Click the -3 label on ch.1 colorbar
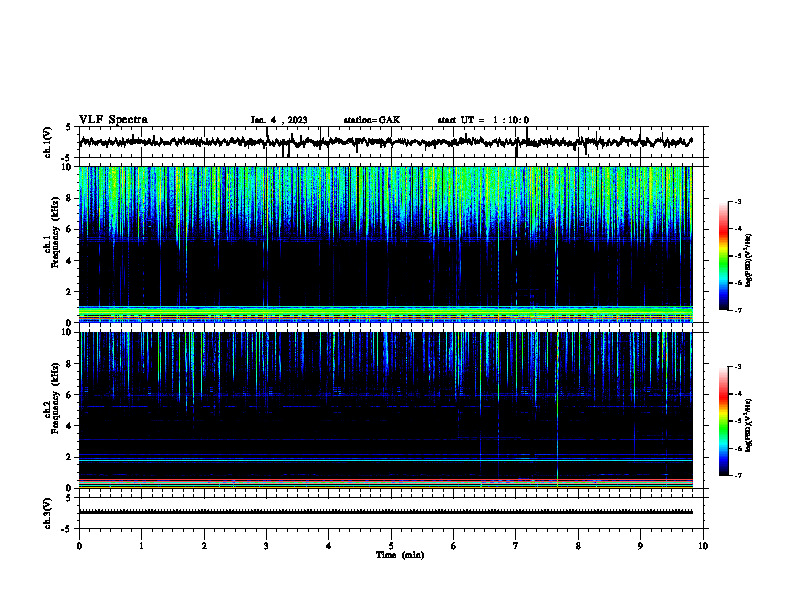Screen dimensions: 792x612 [738, 201]
